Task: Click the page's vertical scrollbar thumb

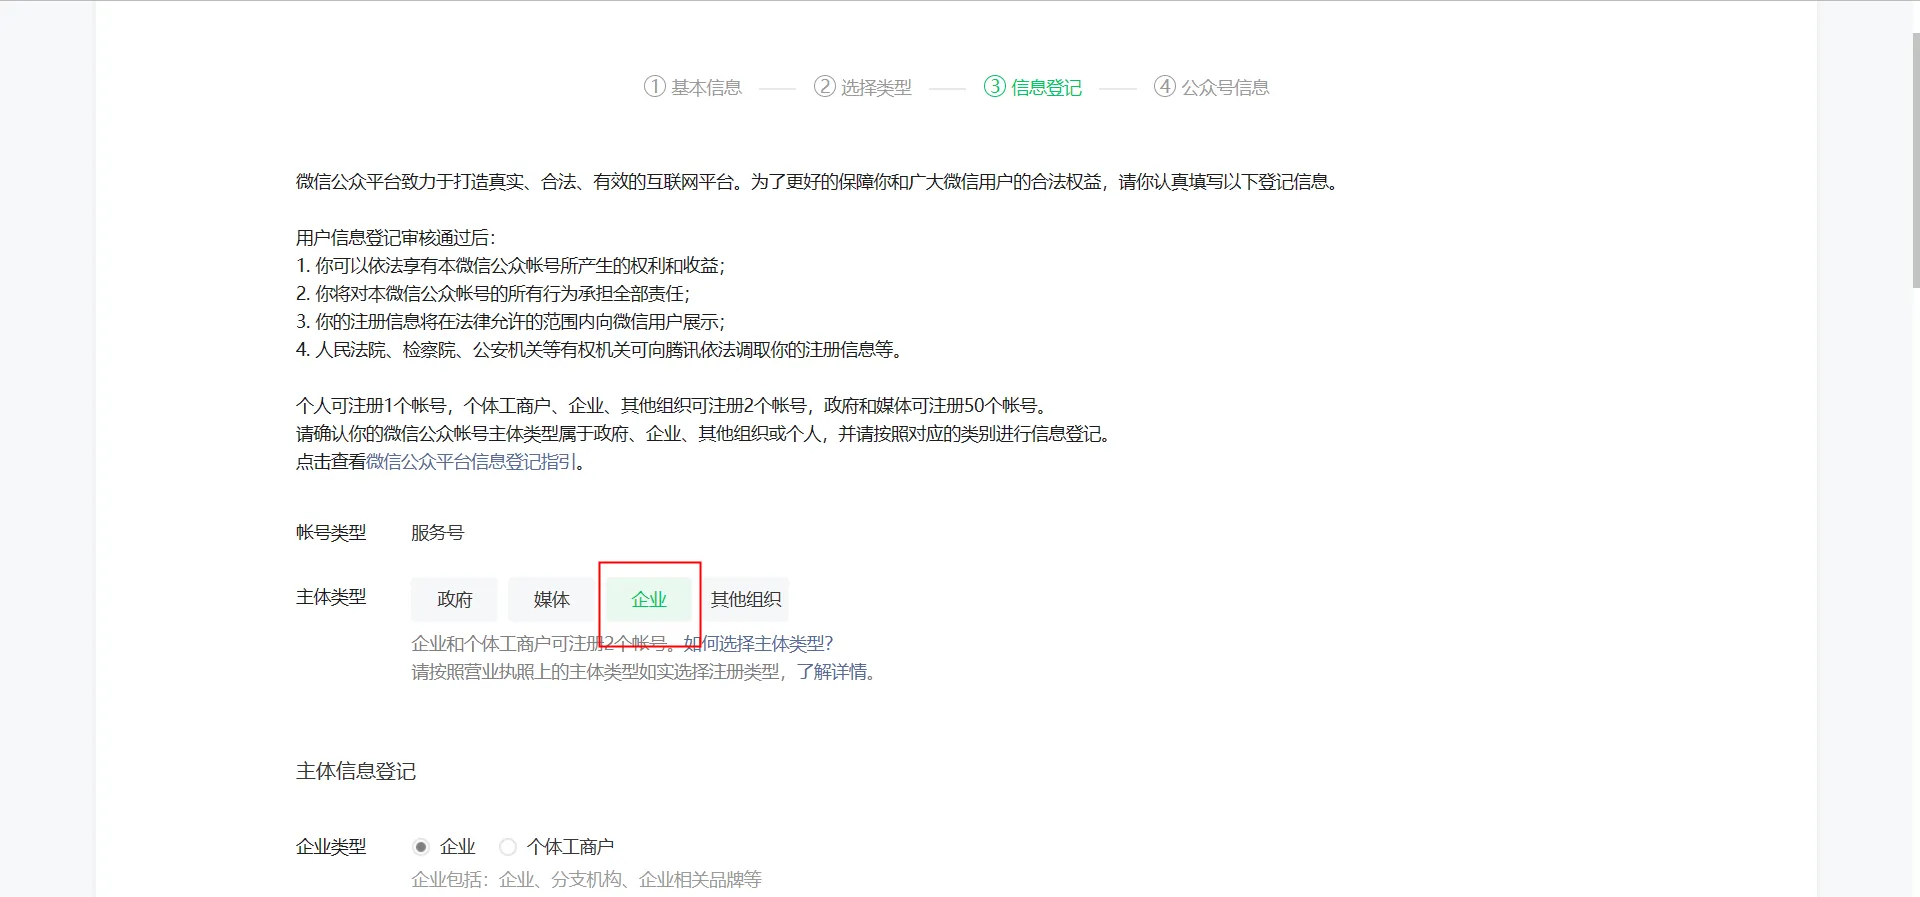Action: coord(1914,160)
